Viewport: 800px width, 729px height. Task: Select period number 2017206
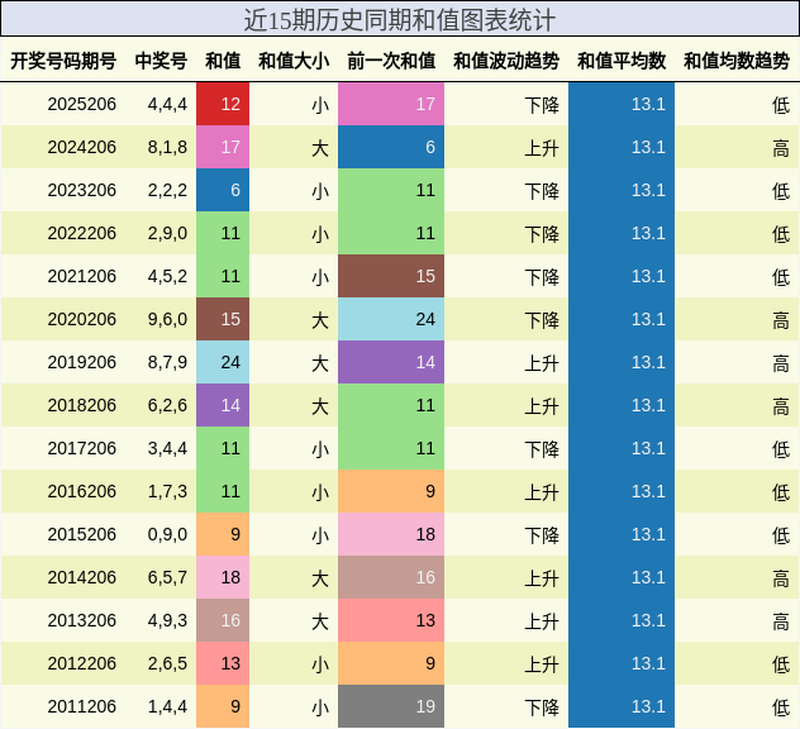click(x=82, y=448)
